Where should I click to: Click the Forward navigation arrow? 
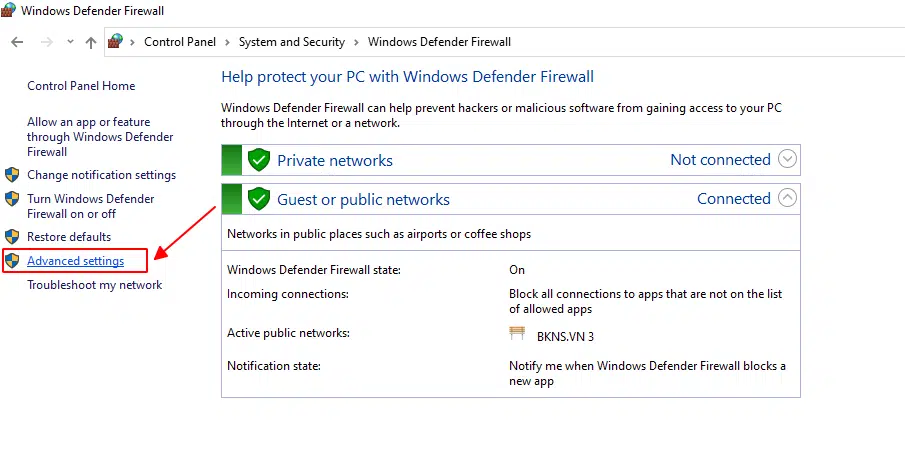coord(46,42)
